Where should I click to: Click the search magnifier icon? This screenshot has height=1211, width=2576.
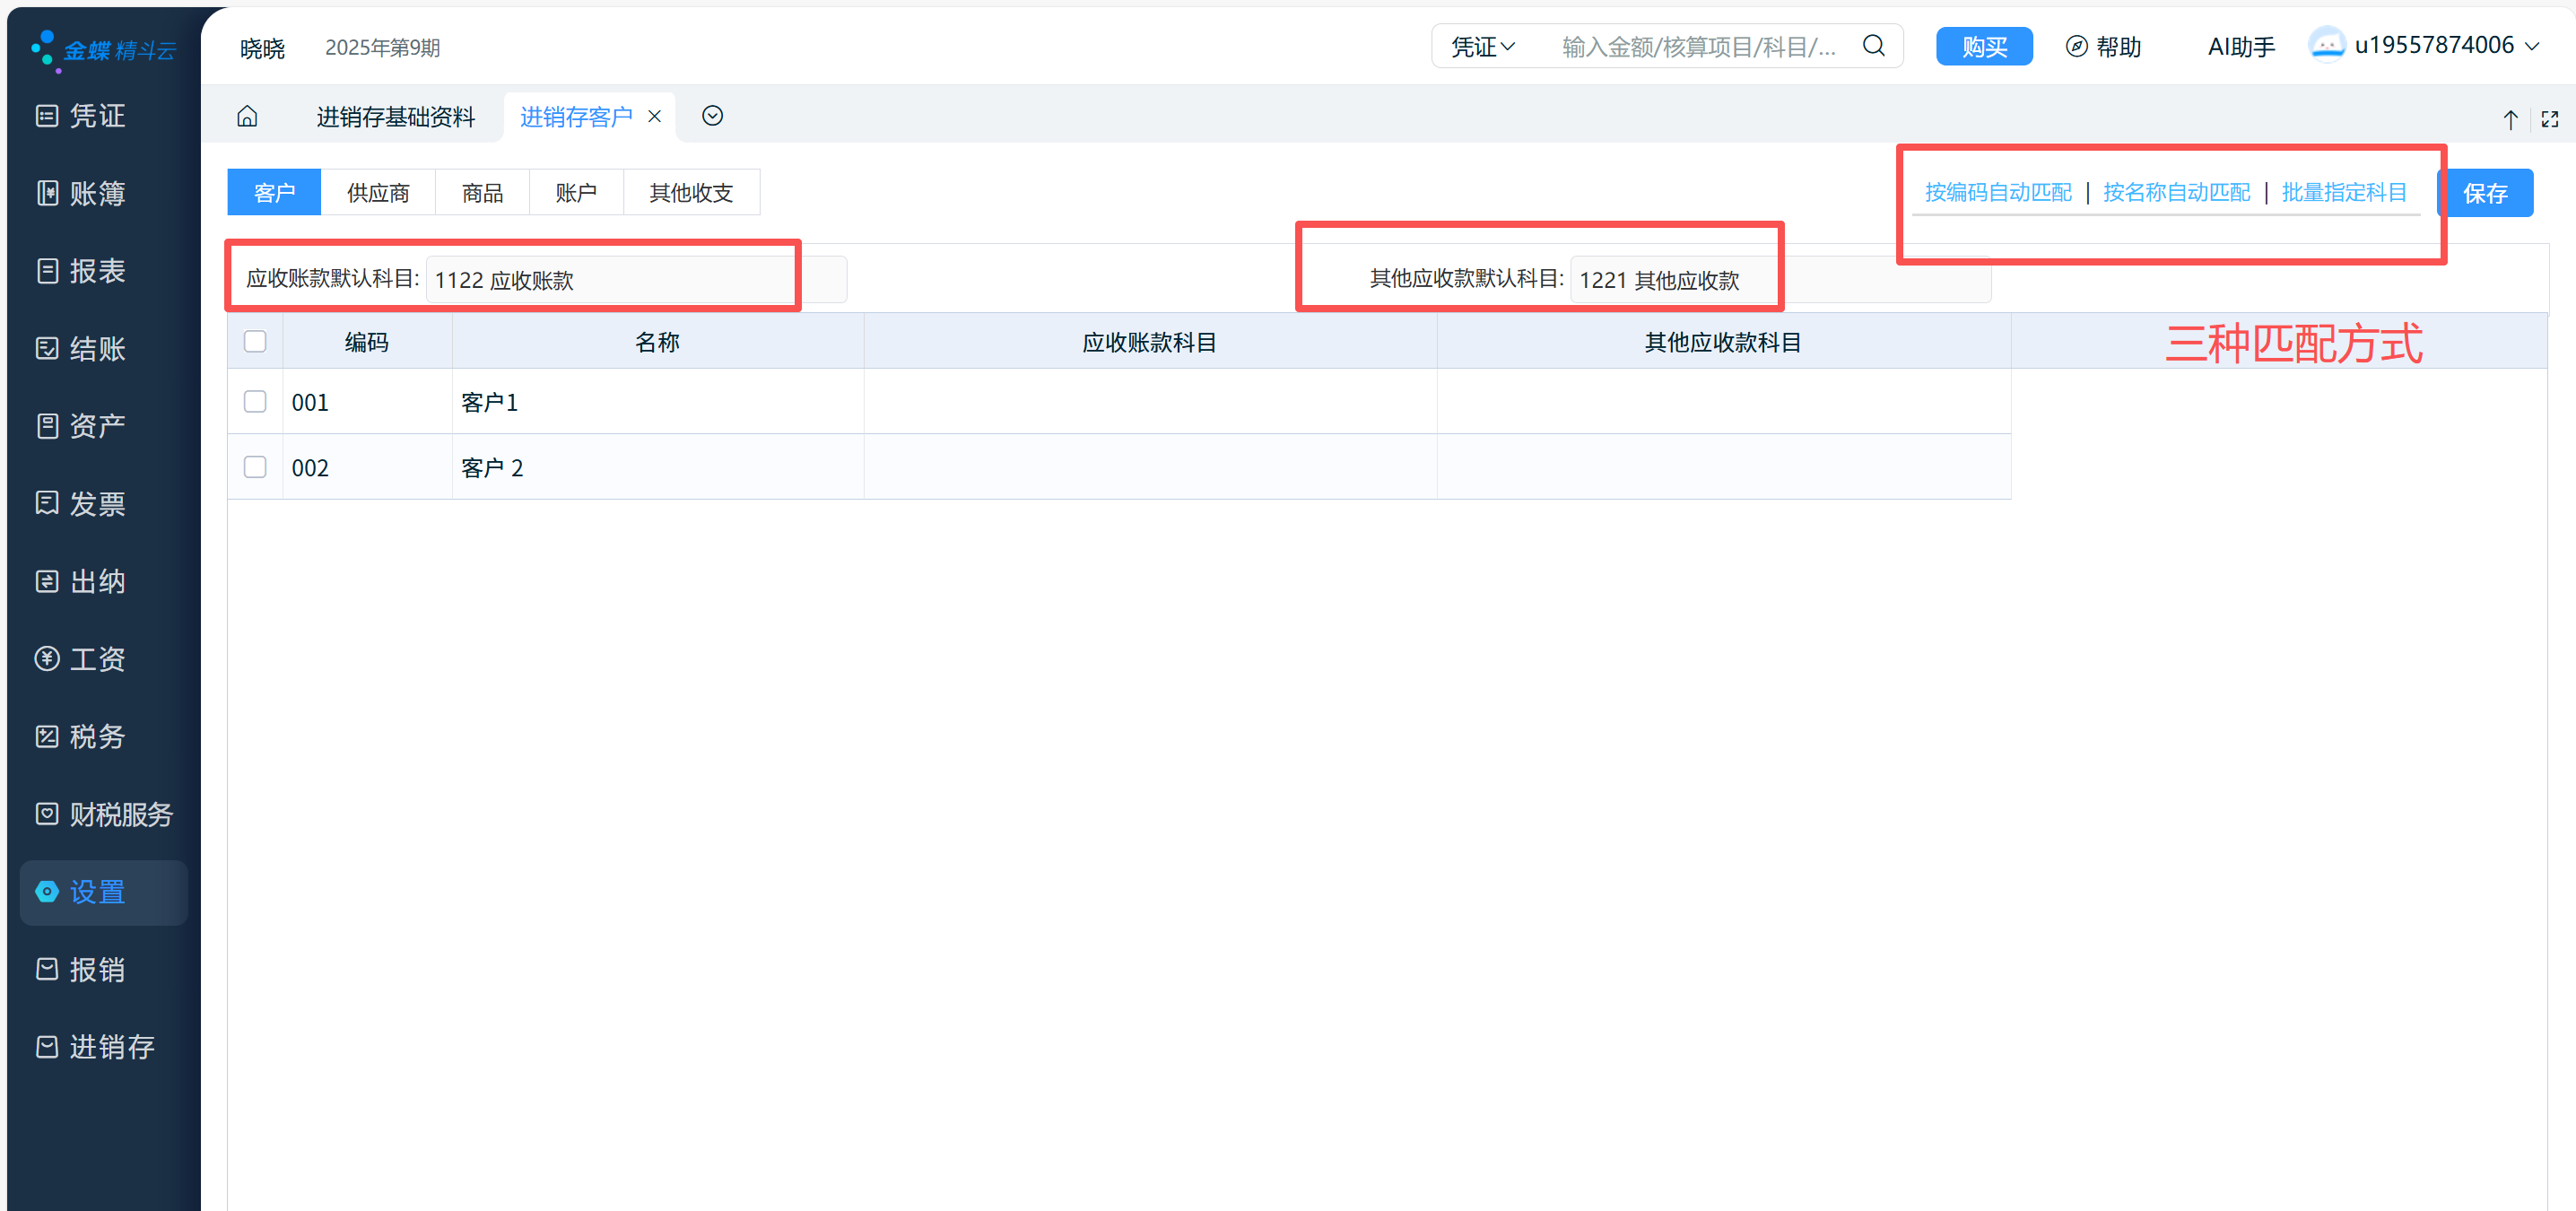coord(1873,46)
